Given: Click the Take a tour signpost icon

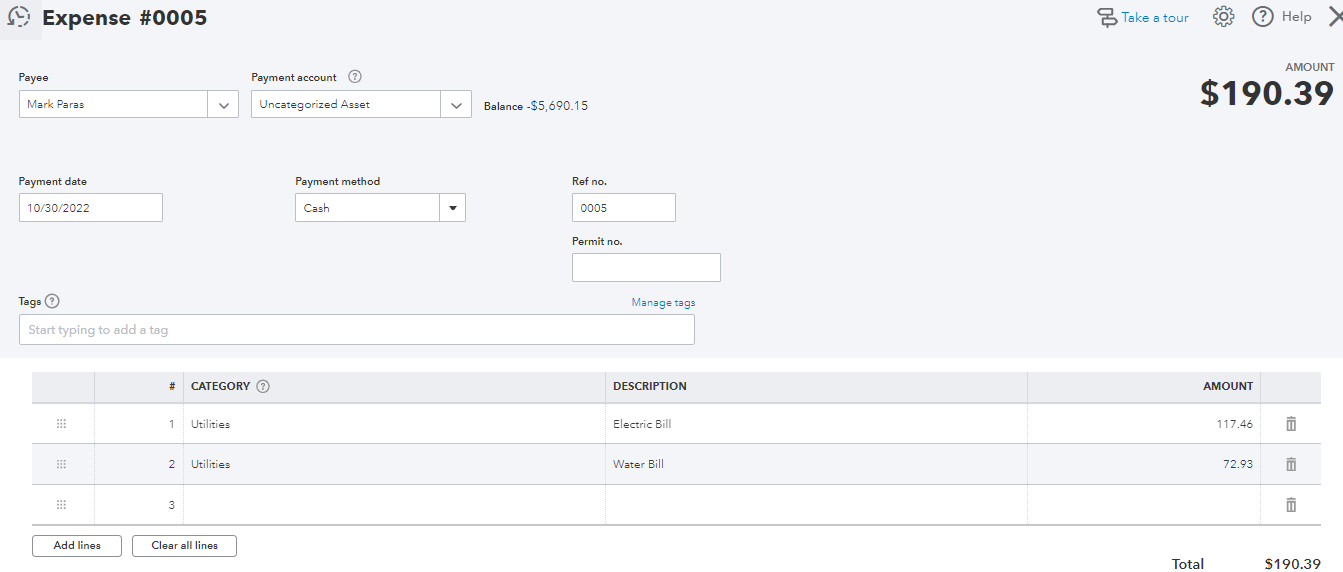Looking at the screenshot, I should (x=1107, y=18).
